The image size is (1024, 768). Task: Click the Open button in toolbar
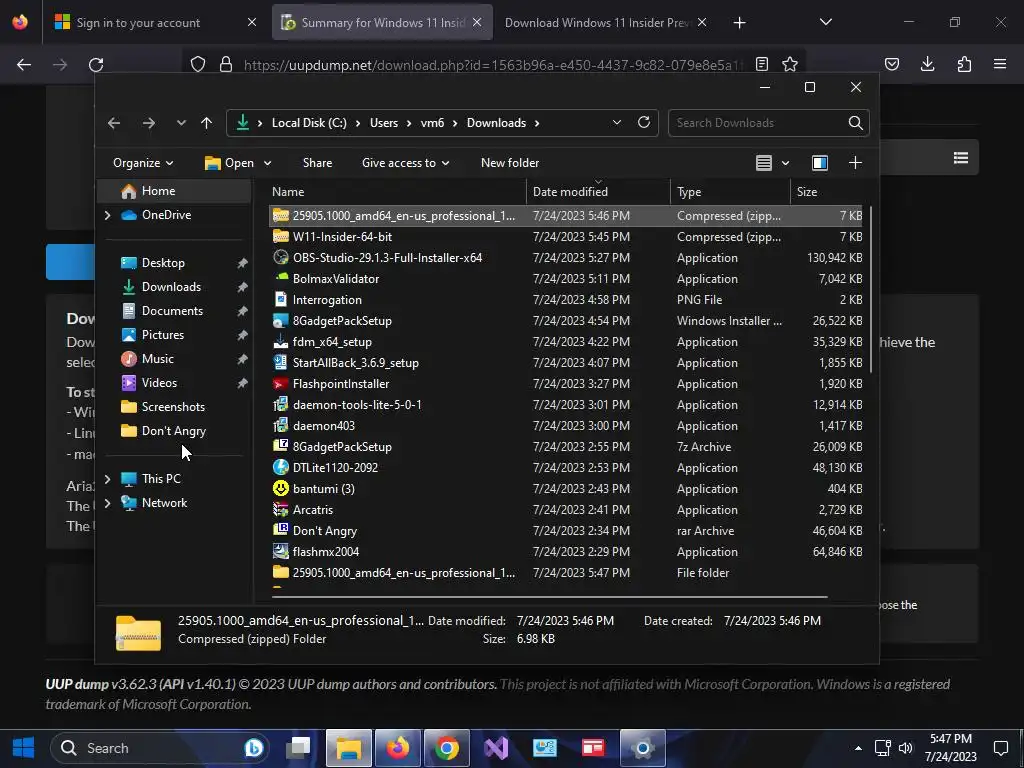coord(229,163)
